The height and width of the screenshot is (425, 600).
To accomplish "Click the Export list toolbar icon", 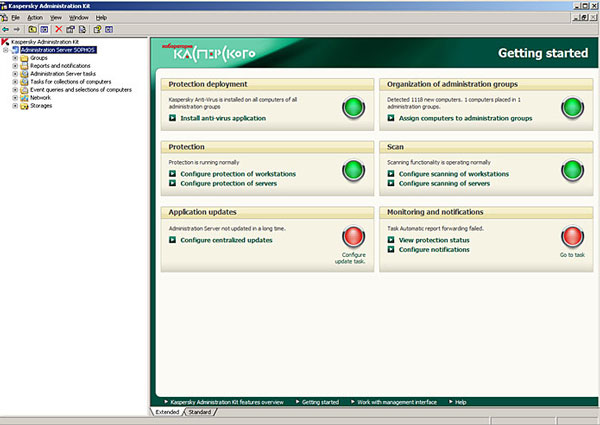I will pyautogui.click(x=82, y=29).
